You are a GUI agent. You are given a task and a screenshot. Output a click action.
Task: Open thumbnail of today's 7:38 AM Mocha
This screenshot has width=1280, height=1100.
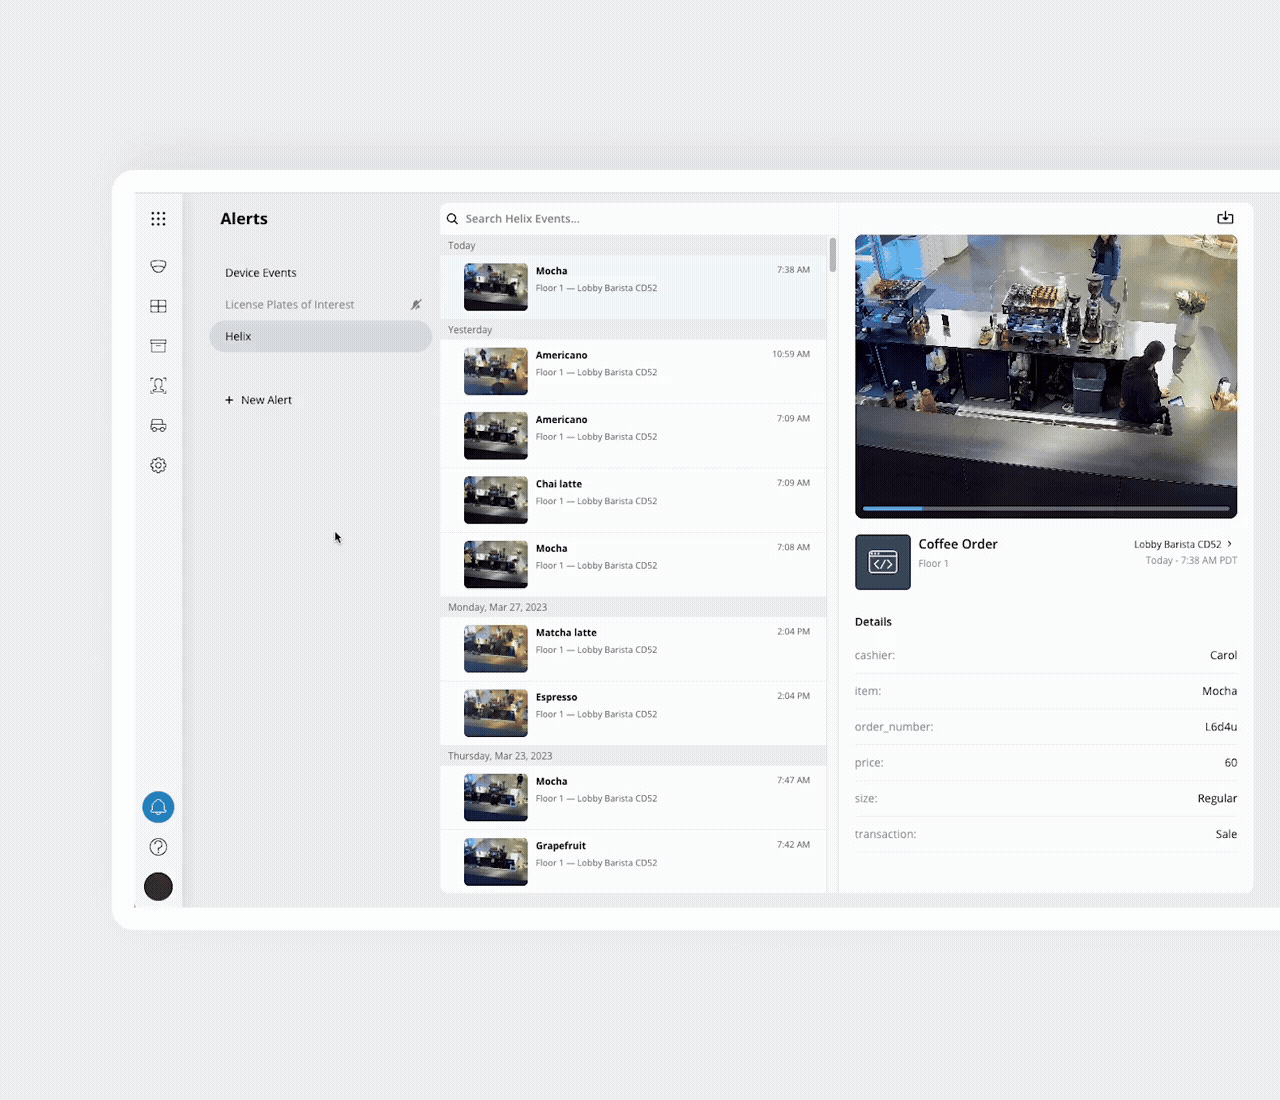(x=496, y=287)
